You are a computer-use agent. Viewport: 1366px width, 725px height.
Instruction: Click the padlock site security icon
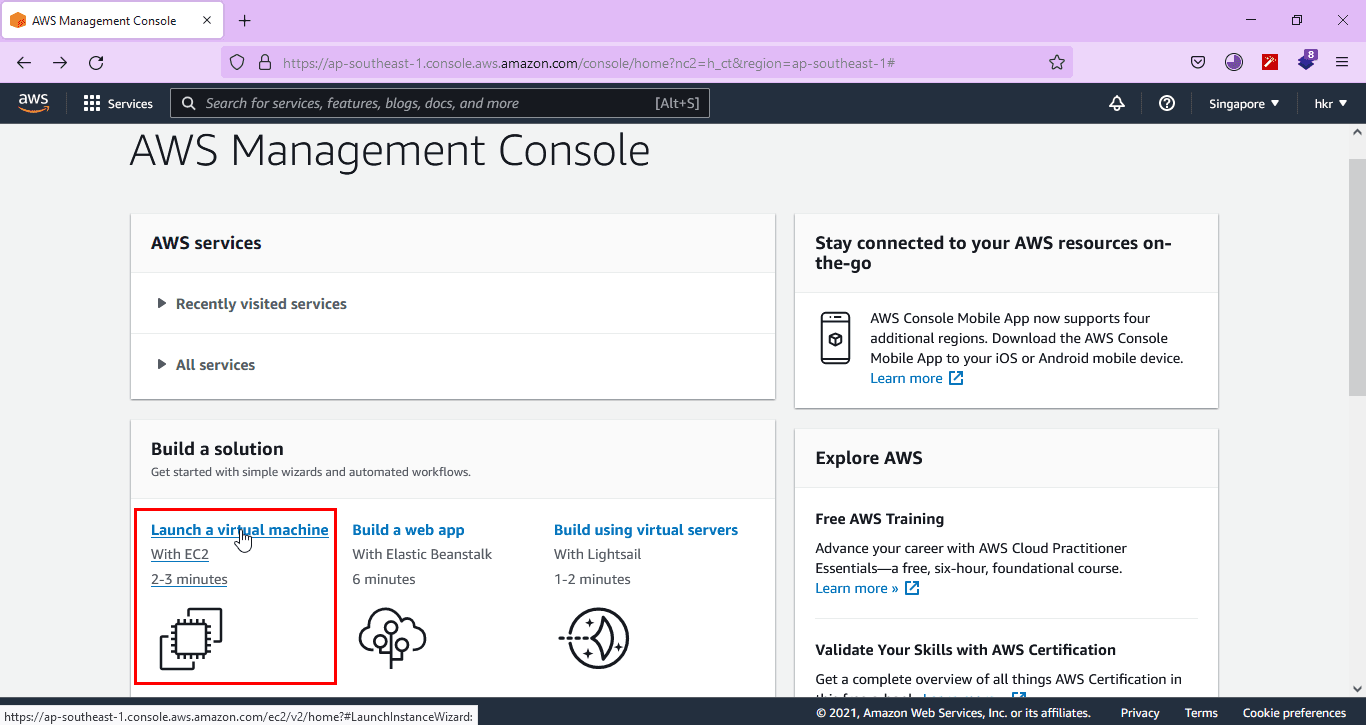[265, 62]
